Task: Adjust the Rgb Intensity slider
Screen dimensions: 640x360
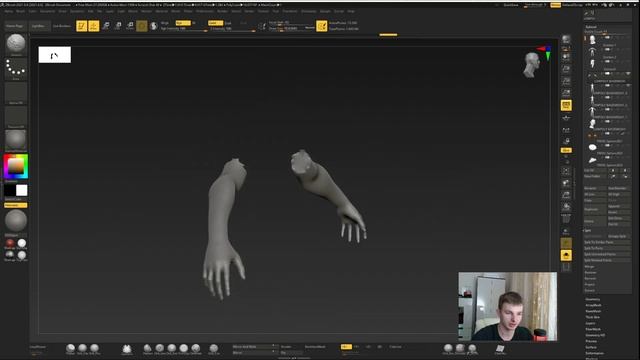Action: (x=184, y=29)
